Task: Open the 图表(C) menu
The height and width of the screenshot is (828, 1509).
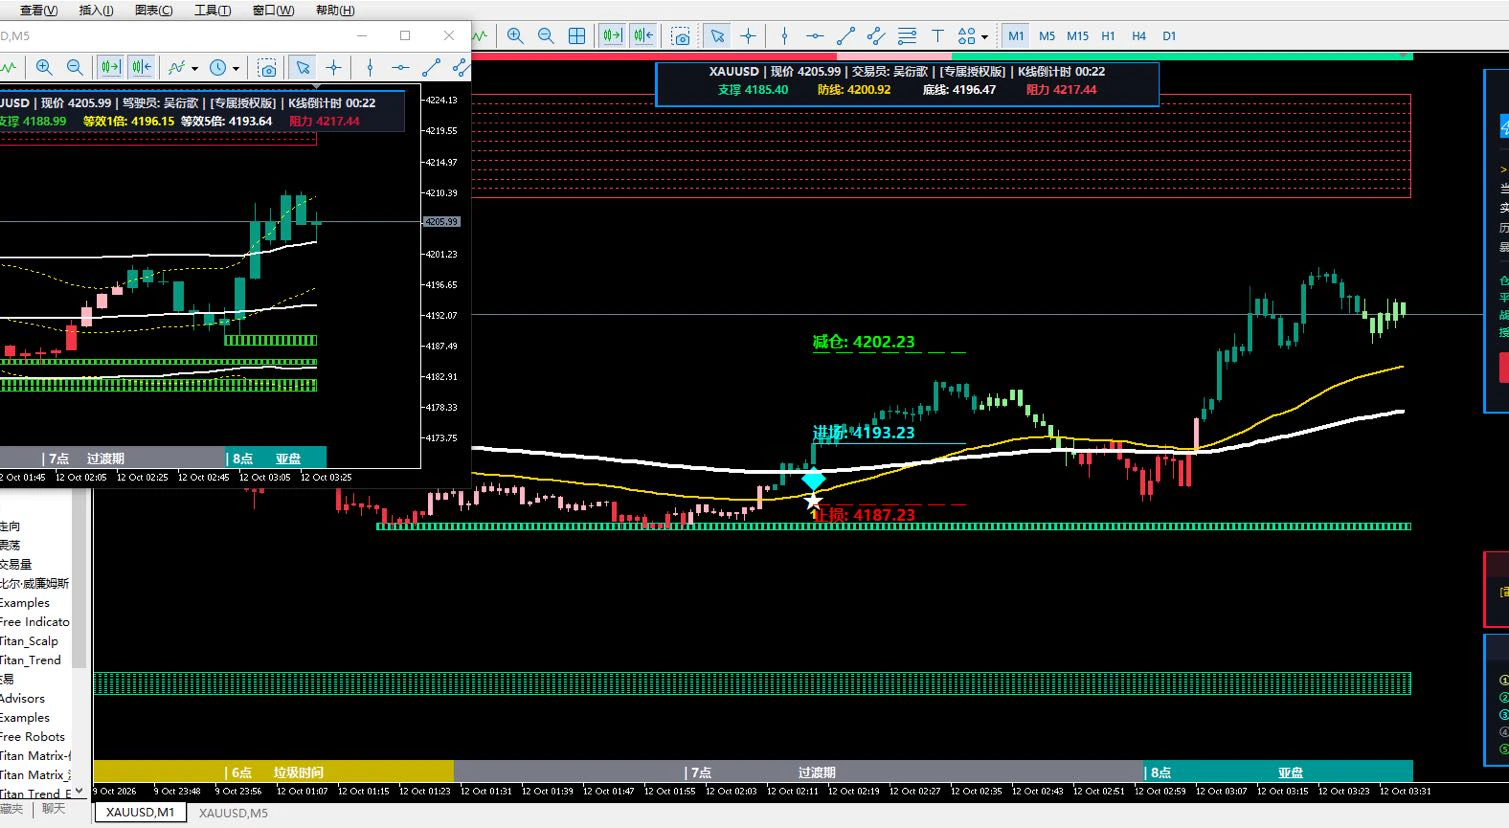Action: pos(153,10)
